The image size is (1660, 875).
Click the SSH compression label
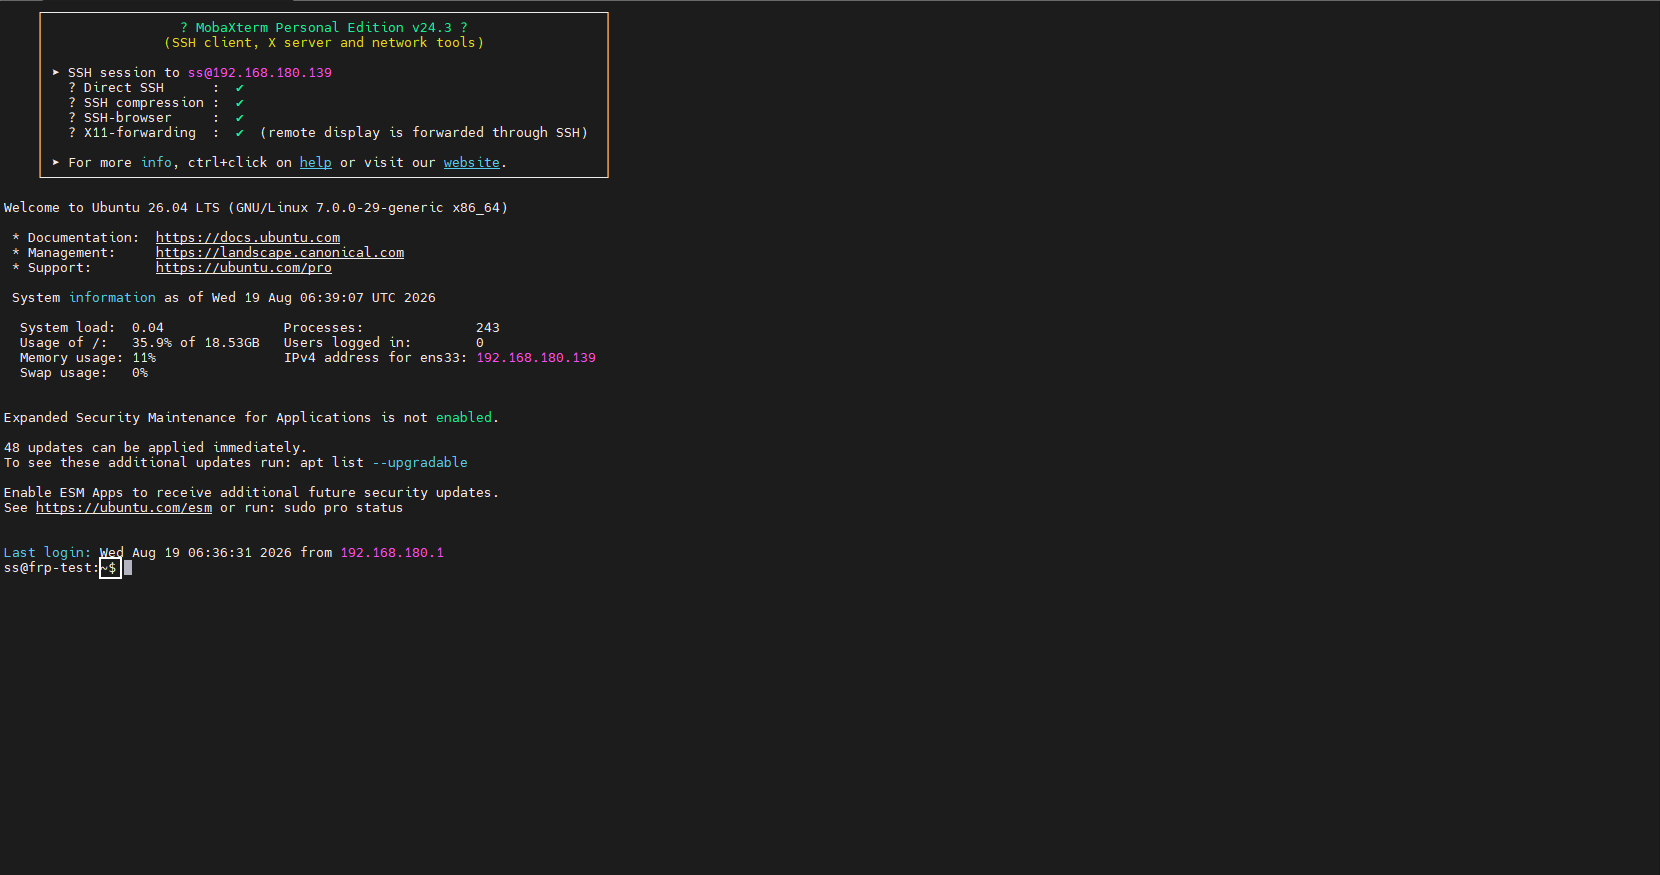click(x=144, y=103)
